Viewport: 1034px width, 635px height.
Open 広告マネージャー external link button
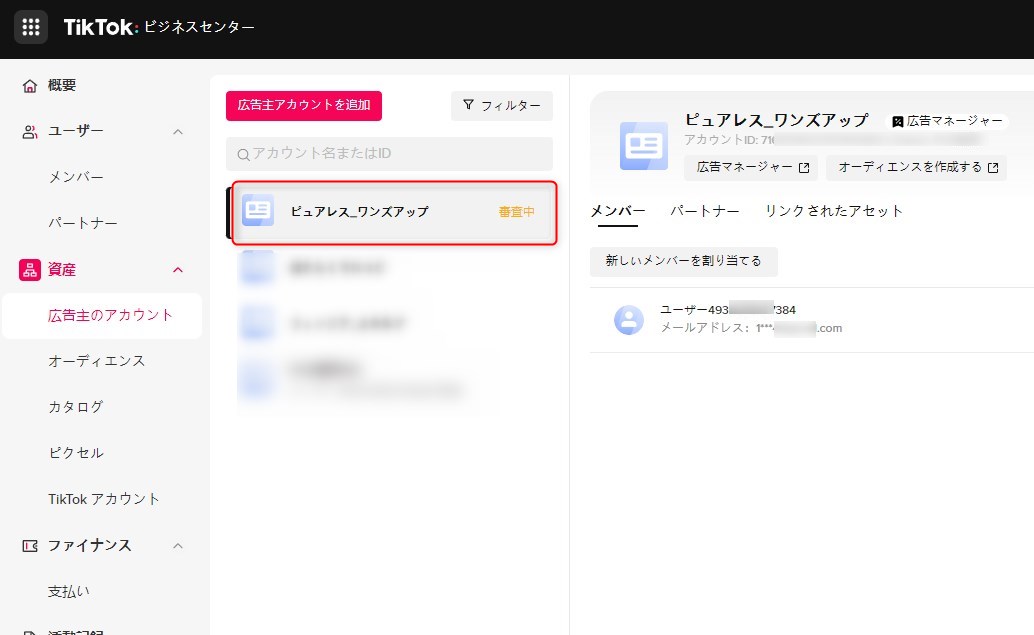point(750,167)
